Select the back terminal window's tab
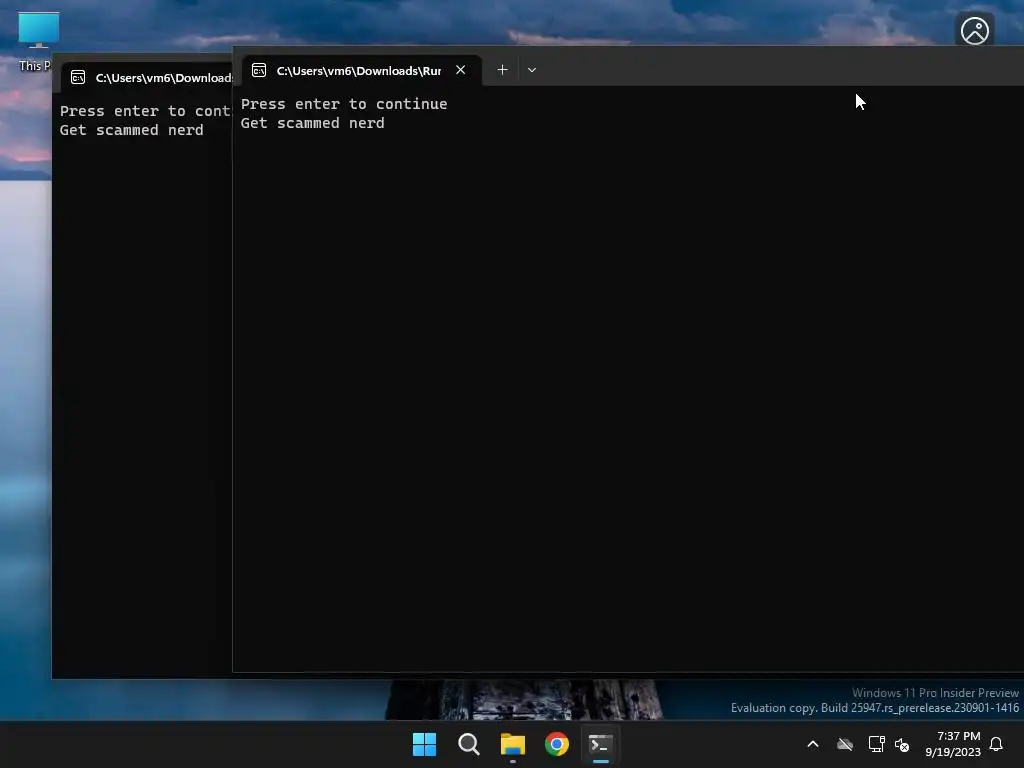The width and height of the screenshot is (1024, 768). pos(149,78)
